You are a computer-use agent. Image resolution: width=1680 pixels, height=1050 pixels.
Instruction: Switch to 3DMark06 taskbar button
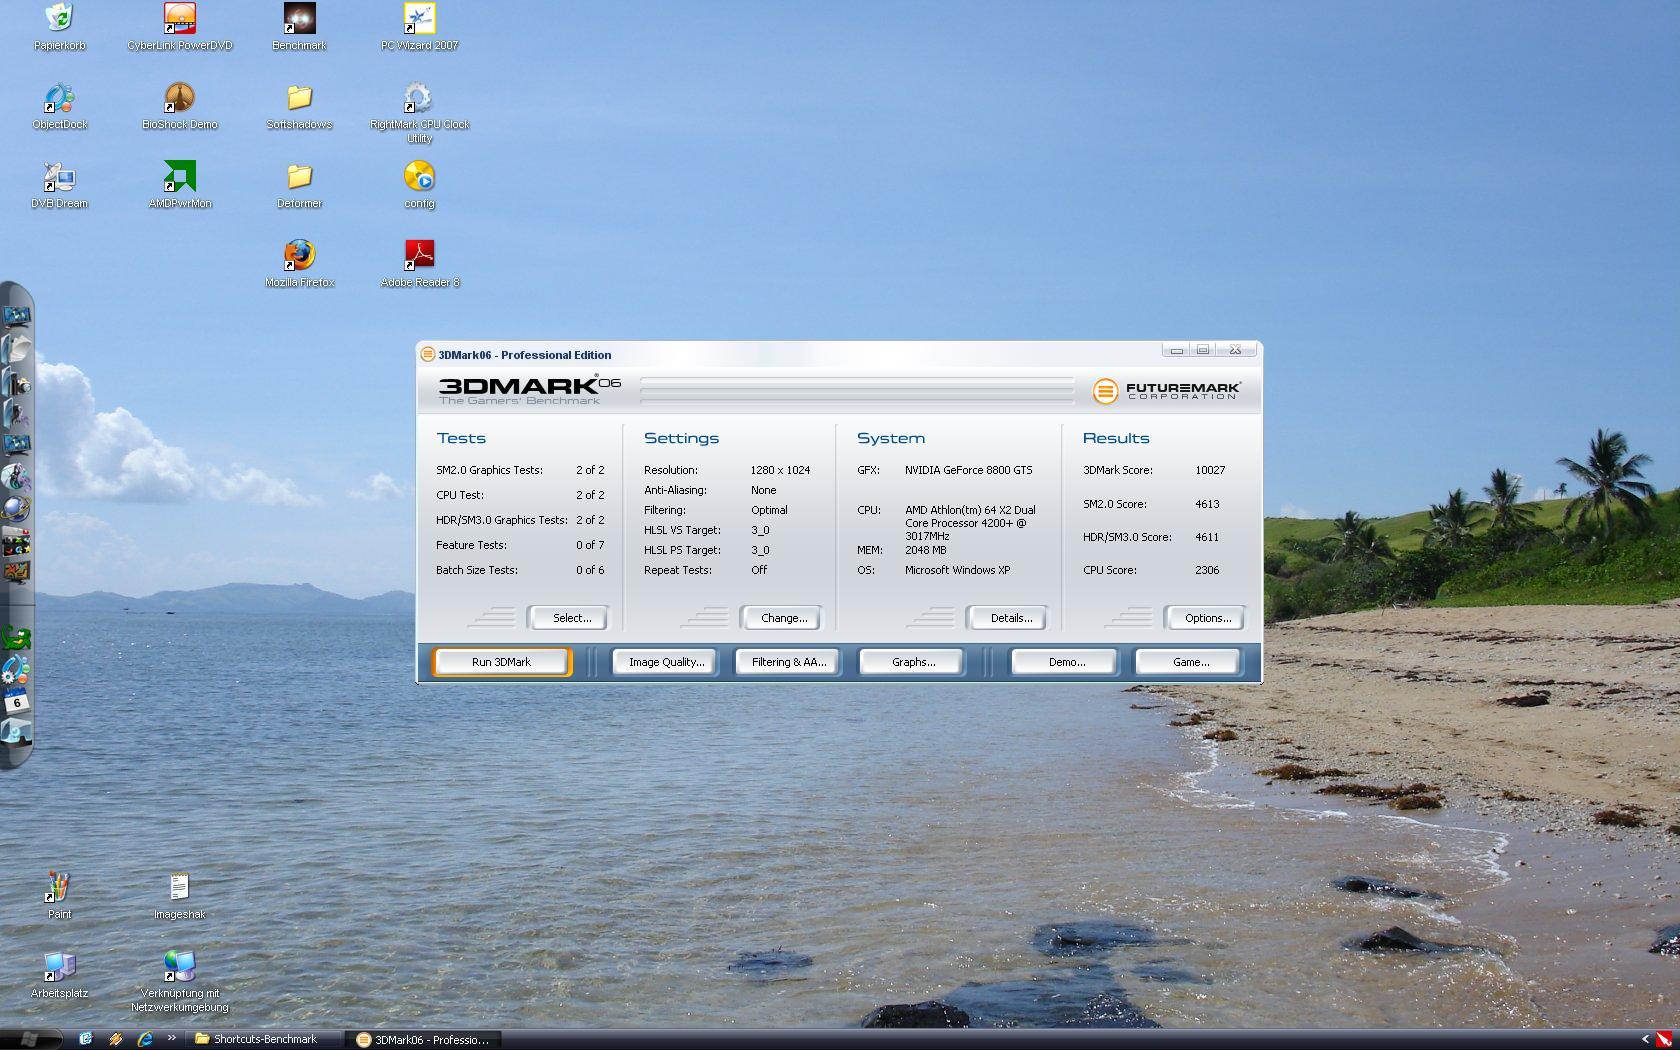click(x=424, y=1040)
